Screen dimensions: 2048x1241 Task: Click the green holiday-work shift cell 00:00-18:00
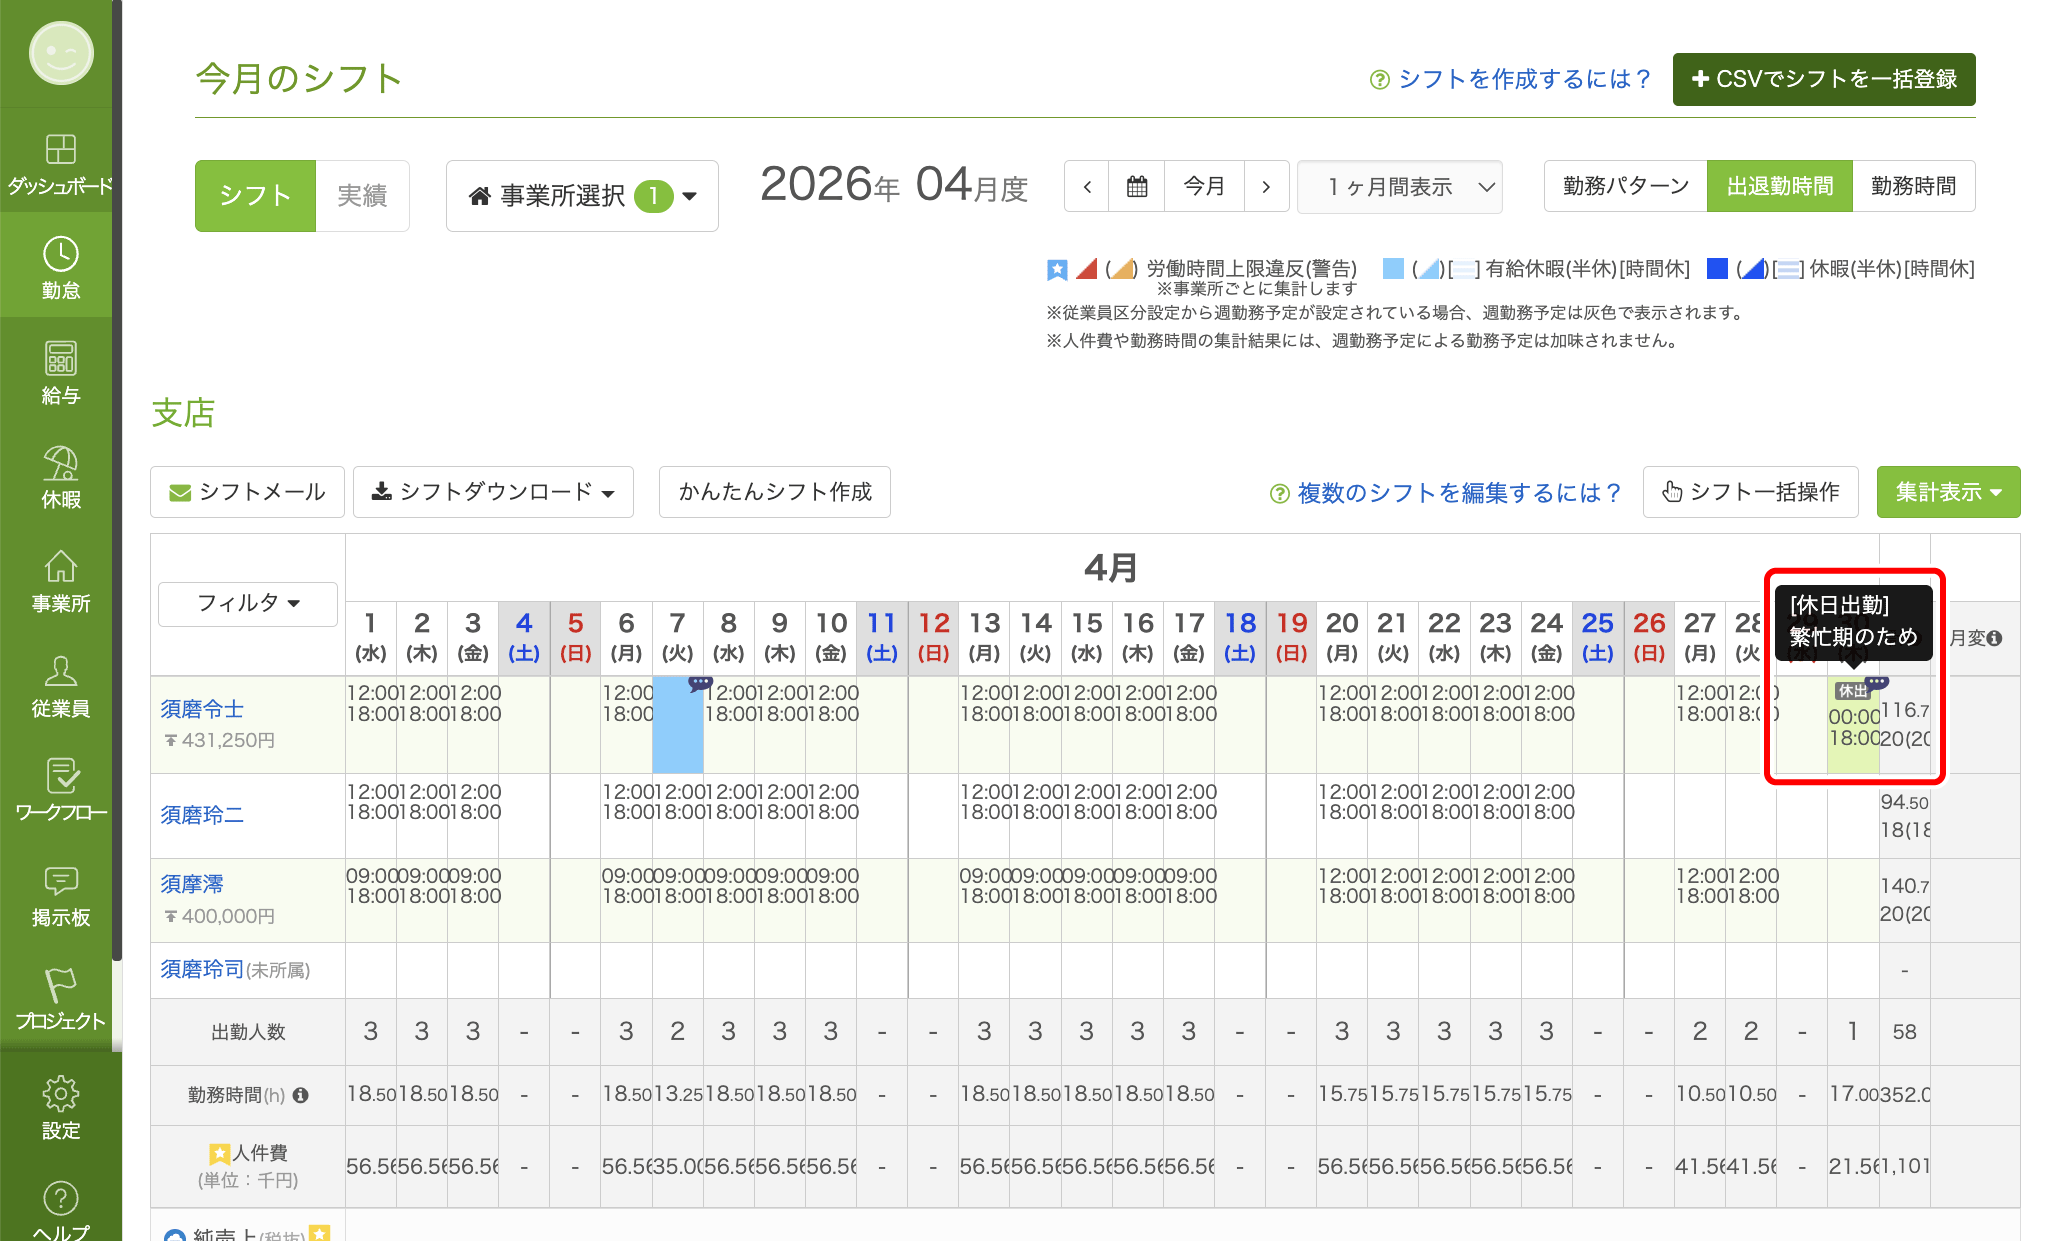1853,727
